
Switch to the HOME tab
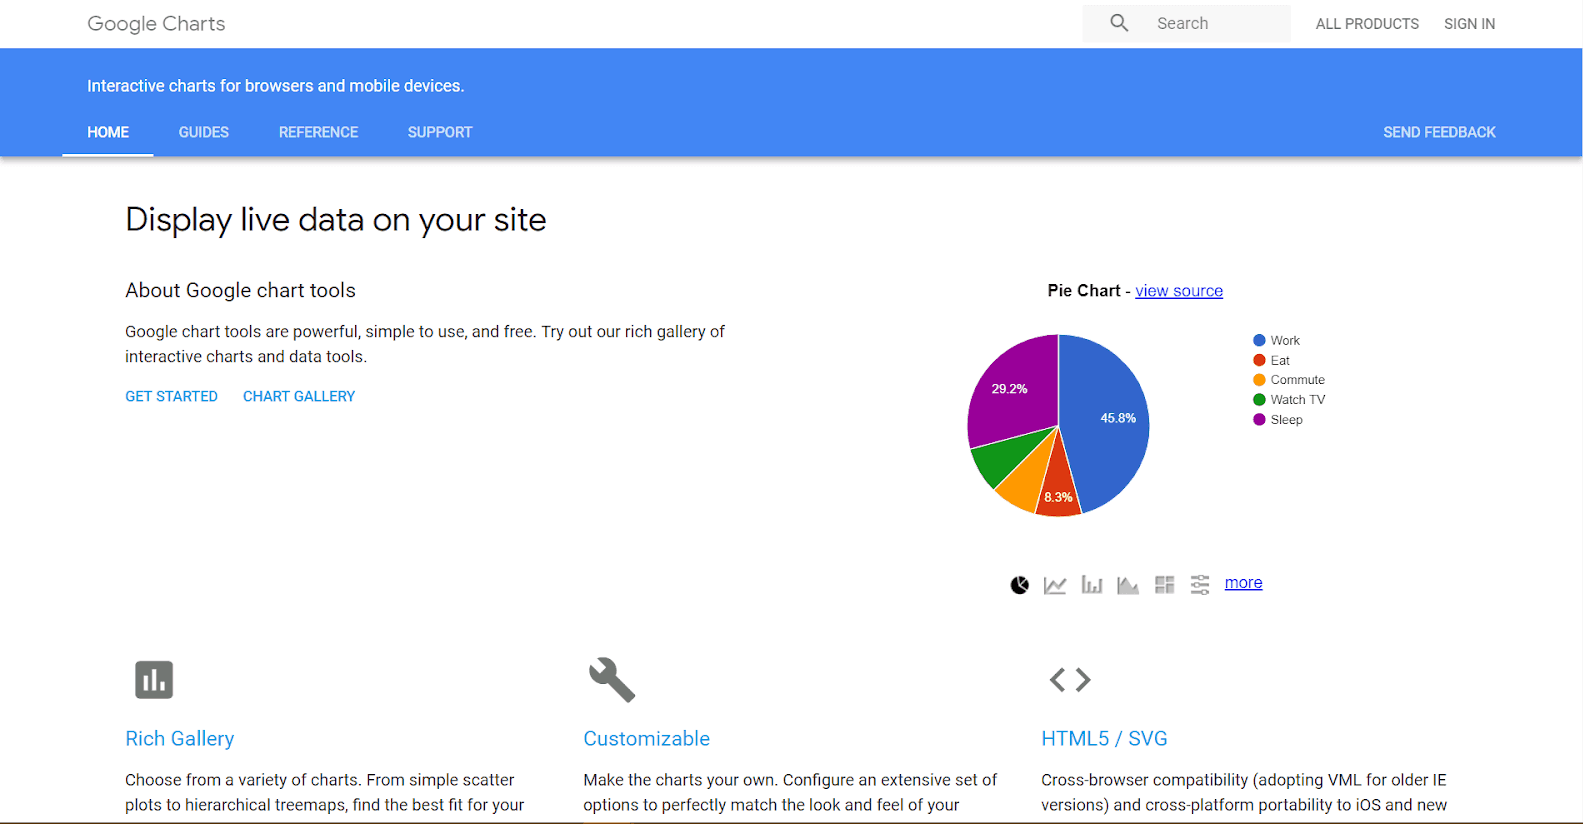(x=108, y=132)
